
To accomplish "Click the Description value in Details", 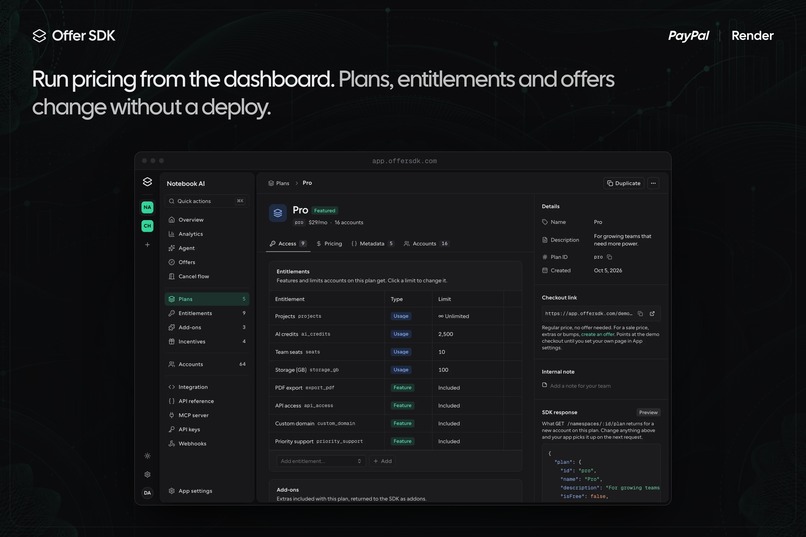I will pos(622,240).
